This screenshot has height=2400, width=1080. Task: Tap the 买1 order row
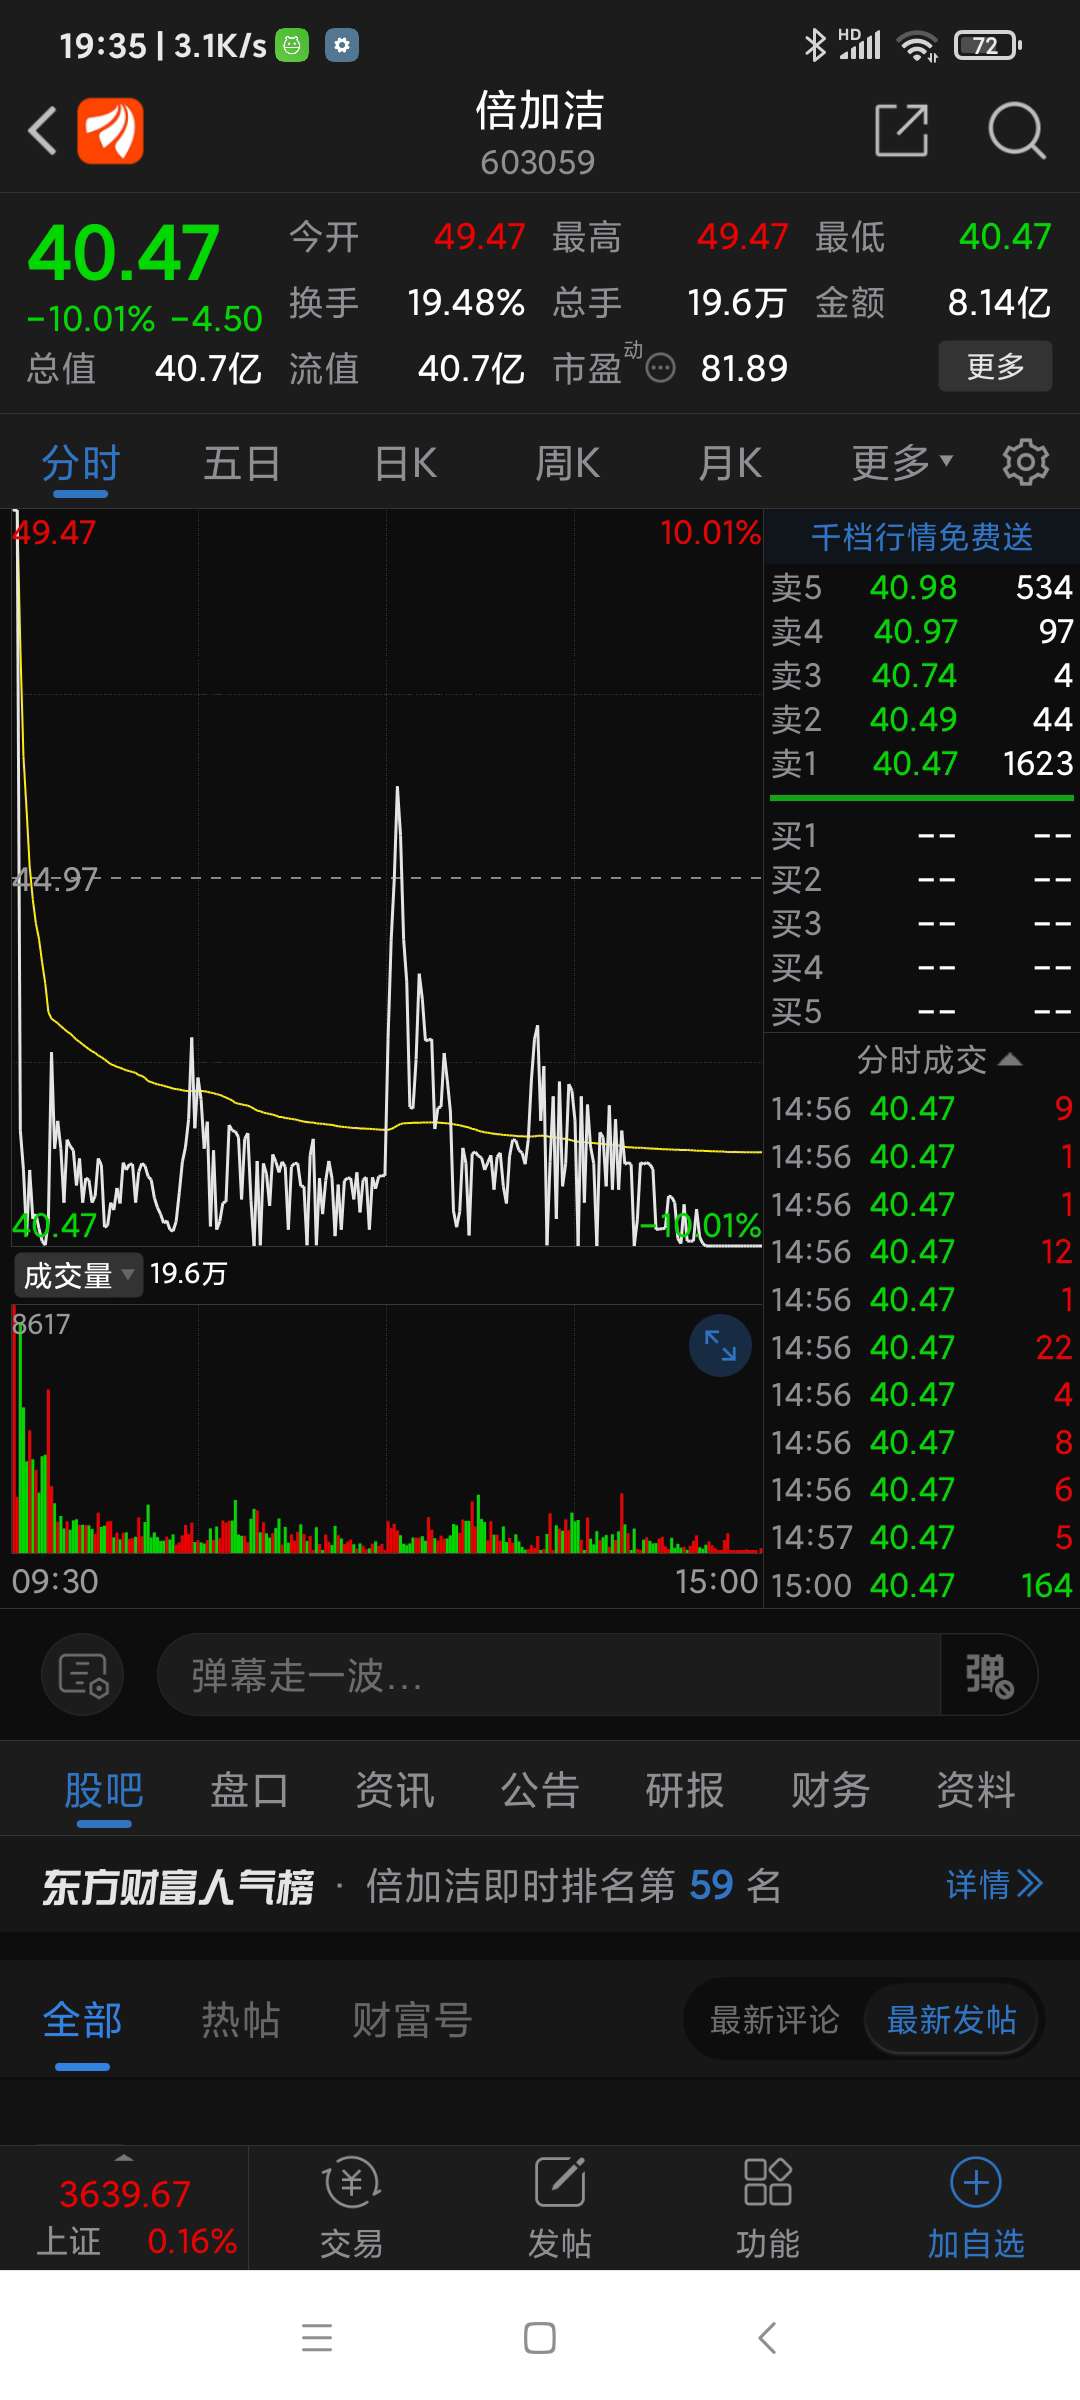[x=921, y=835]
